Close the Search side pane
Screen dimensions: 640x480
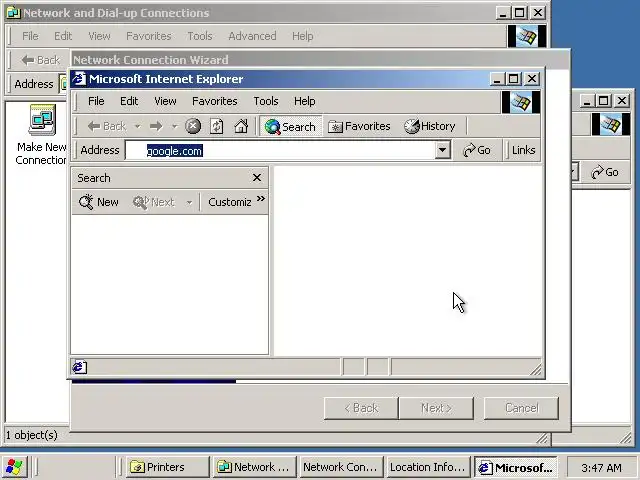tap(257, 178)
